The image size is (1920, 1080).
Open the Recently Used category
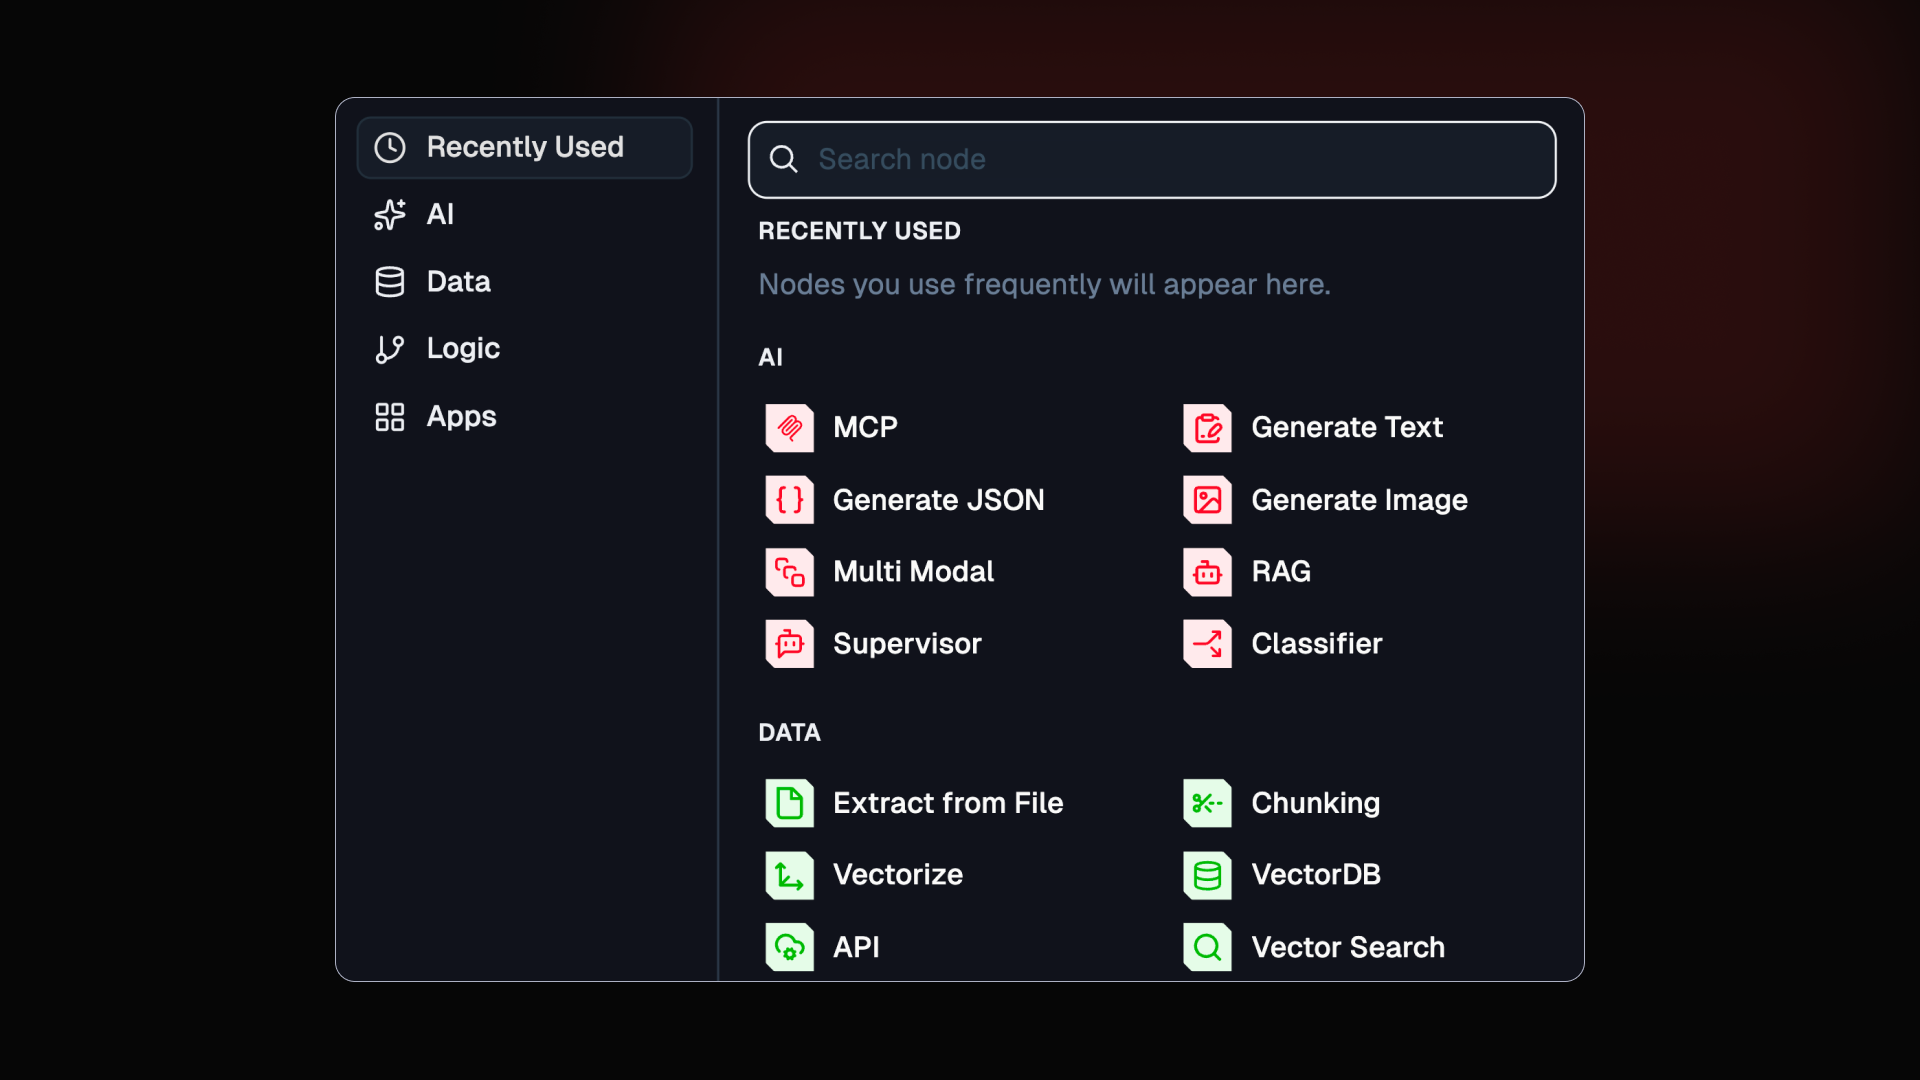(x=524, y=148)
